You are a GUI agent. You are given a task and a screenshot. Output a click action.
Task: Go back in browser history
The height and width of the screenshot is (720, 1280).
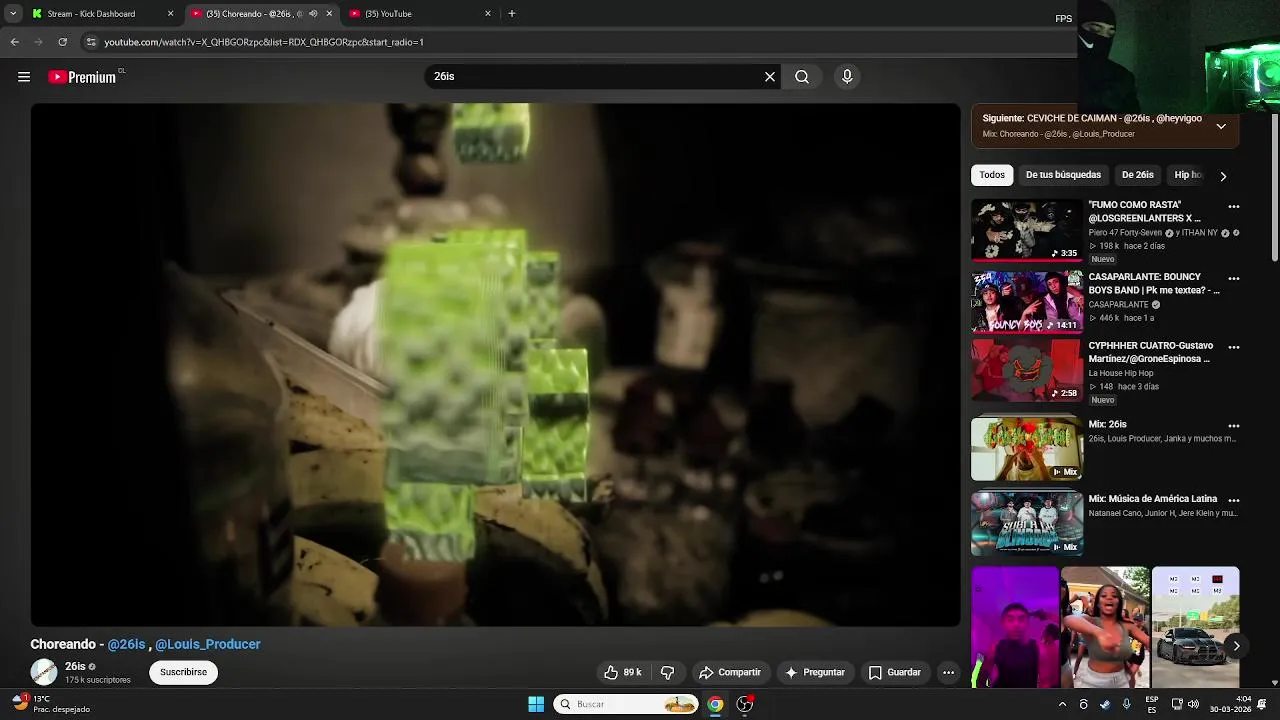(x=14, y=42)
